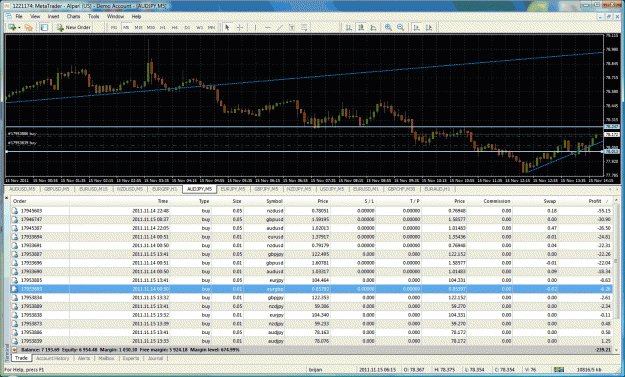625x377 pixels.
Task: Click the connection status bars indicator
Action: 559,370
